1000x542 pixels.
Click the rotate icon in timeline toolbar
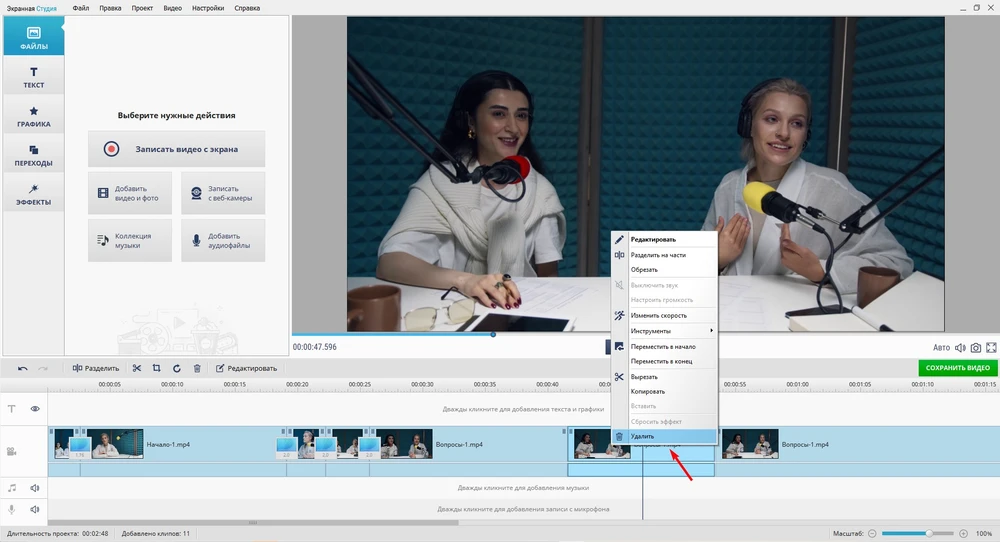point(177,368)
